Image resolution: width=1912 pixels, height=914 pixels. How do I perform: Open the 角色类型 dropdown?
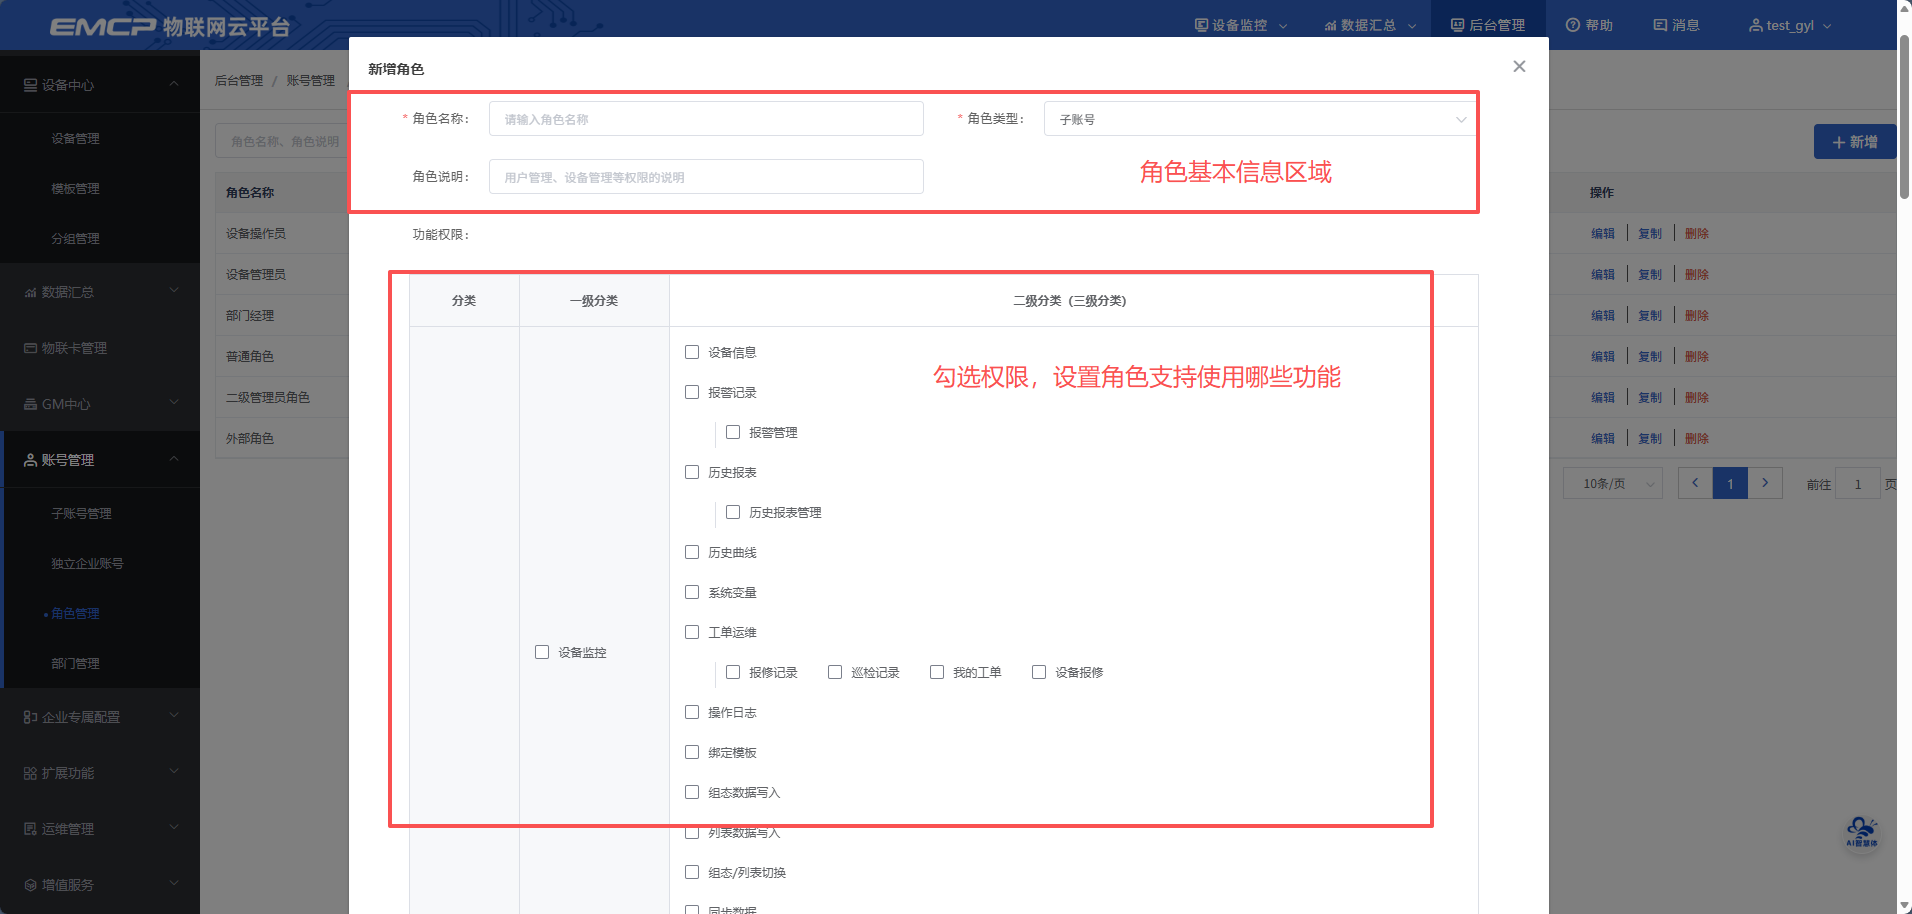pyautogui.click(x=1260, y=119)
